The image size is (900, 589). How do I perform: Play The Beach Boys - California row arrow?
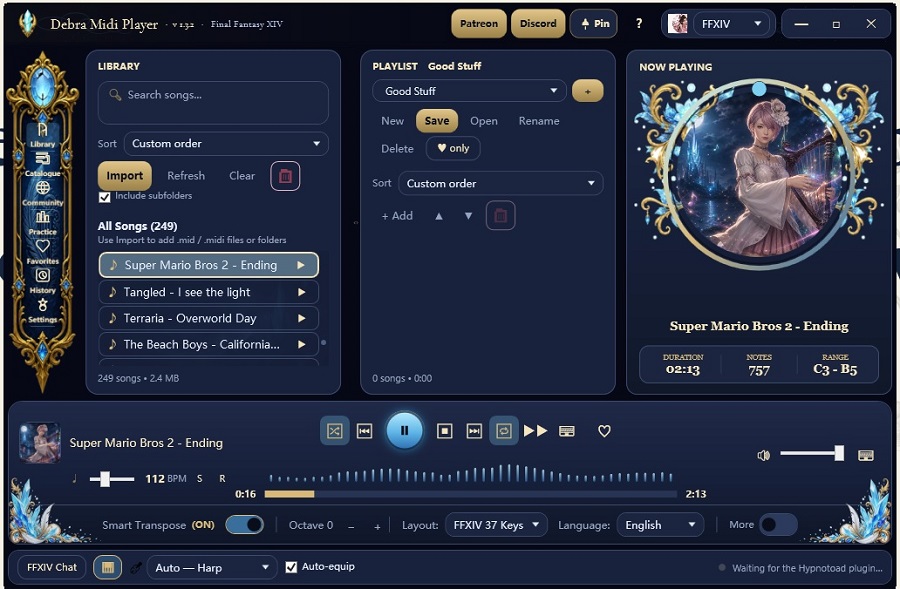point(301,344)
